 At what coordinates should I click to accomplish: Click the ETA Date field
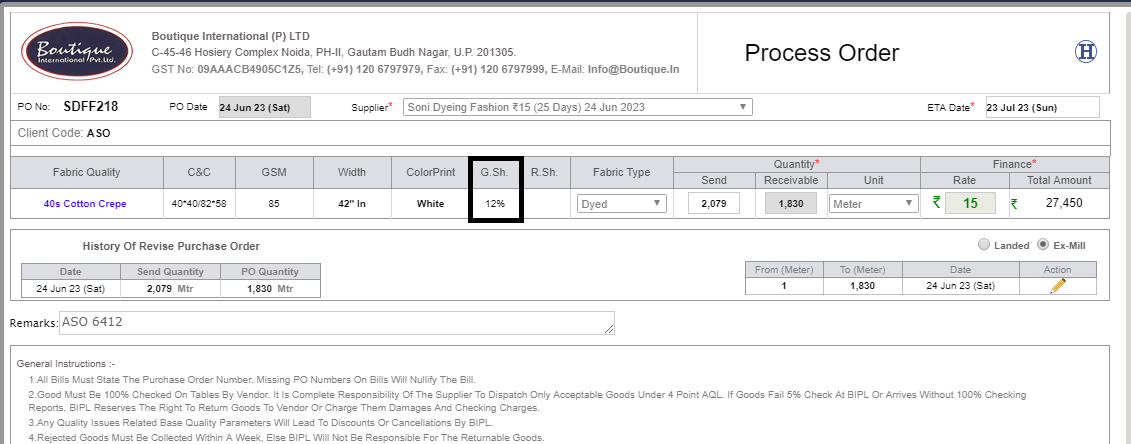point(1042,107)
